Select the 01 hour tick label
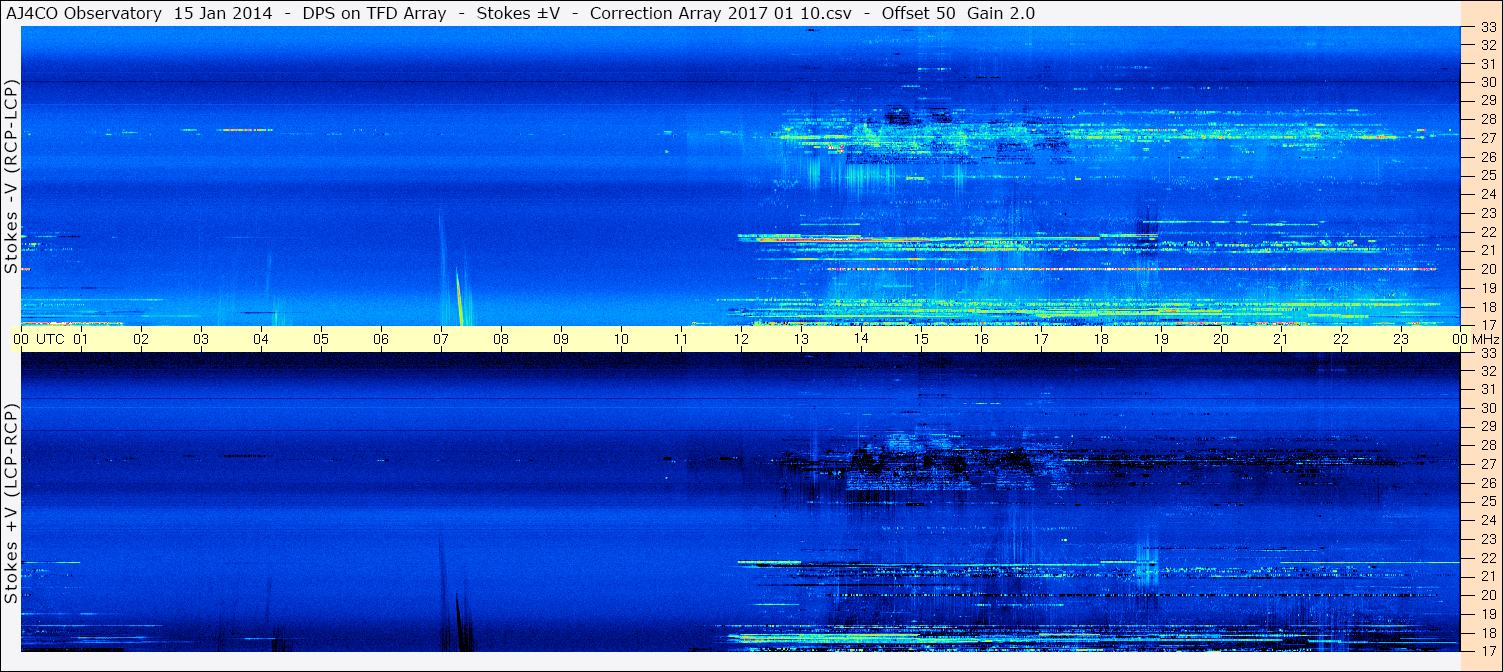The width and height of the screenshot is (1503, 672). pos(81,339)
